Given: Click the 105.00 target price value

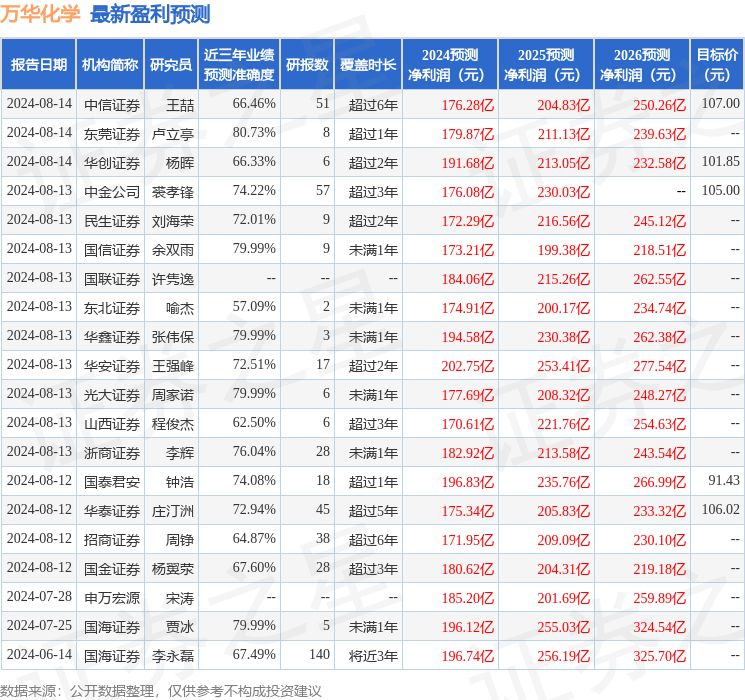Looking at the screenshot, I should tap(720, 190).
